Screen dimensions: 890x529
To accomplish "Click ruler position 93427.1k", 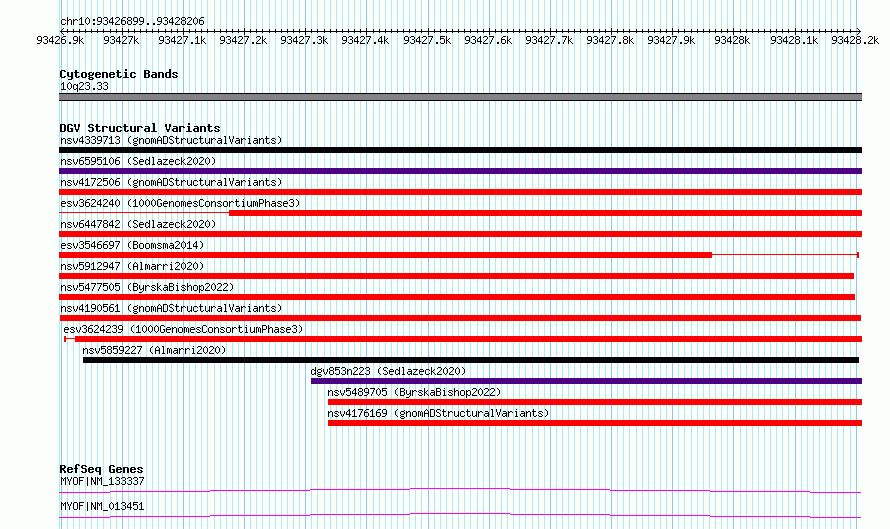I will (182, 40).
